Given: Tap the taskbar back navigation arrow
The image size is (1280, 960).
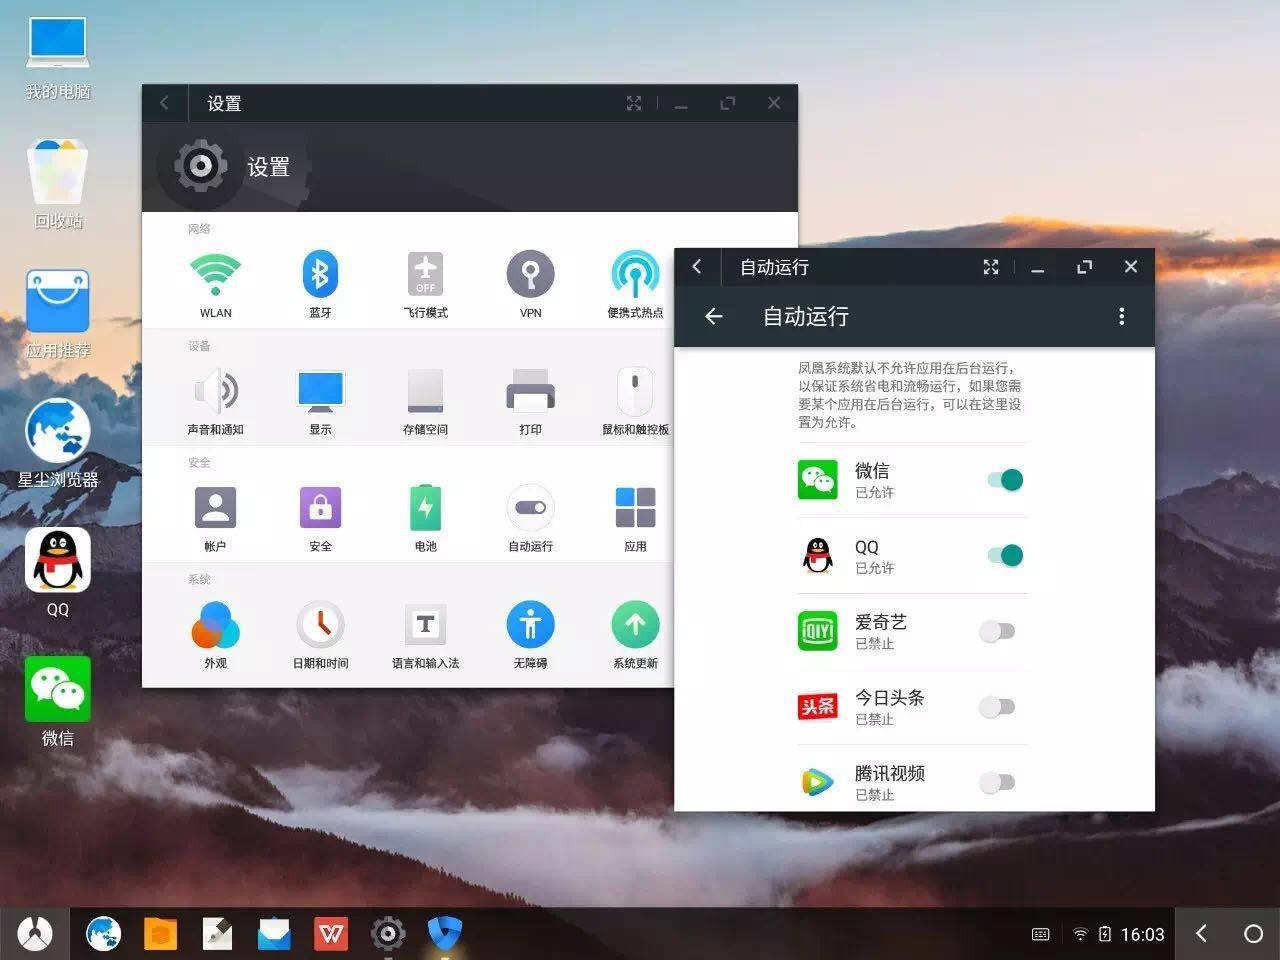Looking at the screenshot, I should [x=1202, y=933].
